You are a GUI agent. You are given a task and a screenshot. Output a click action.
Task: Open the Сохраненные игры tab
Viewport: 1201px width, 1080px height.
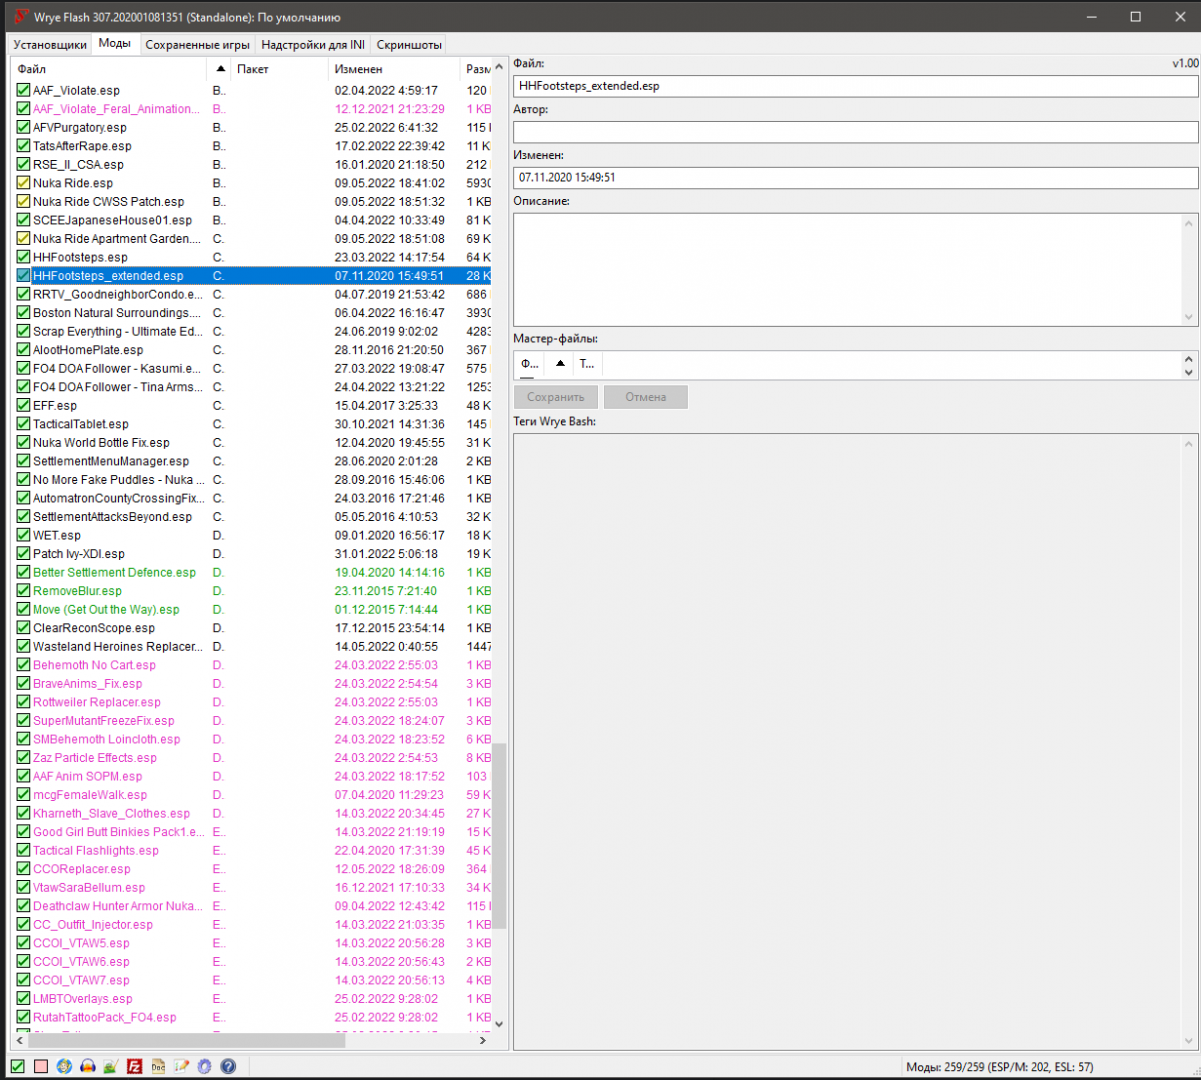point(197,44)
